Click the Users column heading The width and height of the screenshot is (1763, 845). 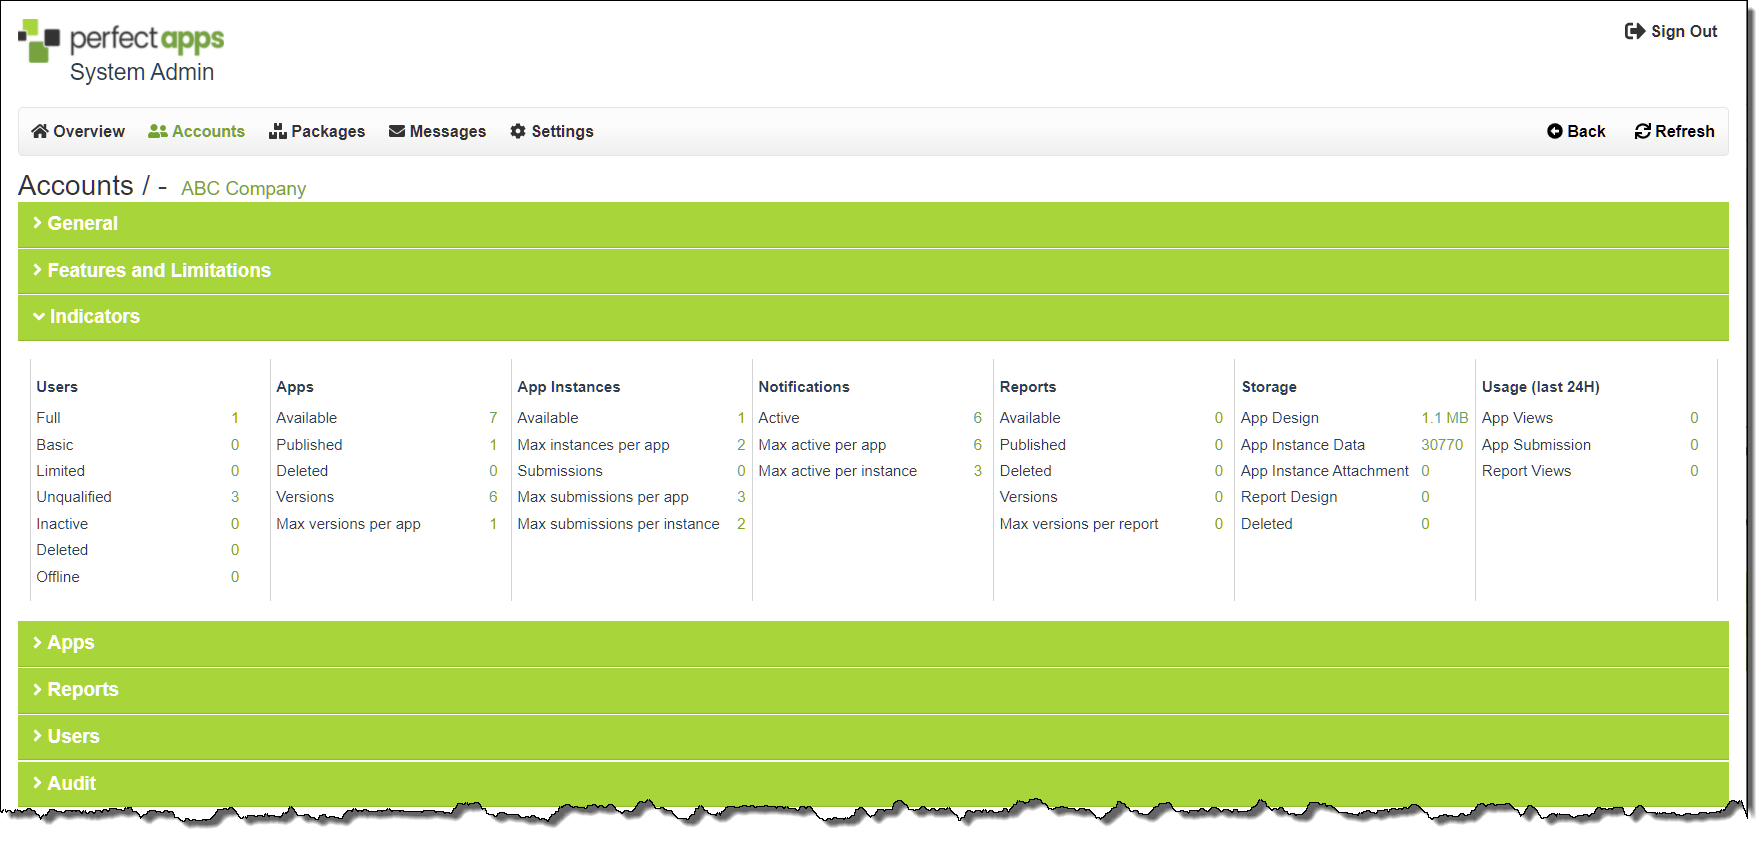coord(57,387)
